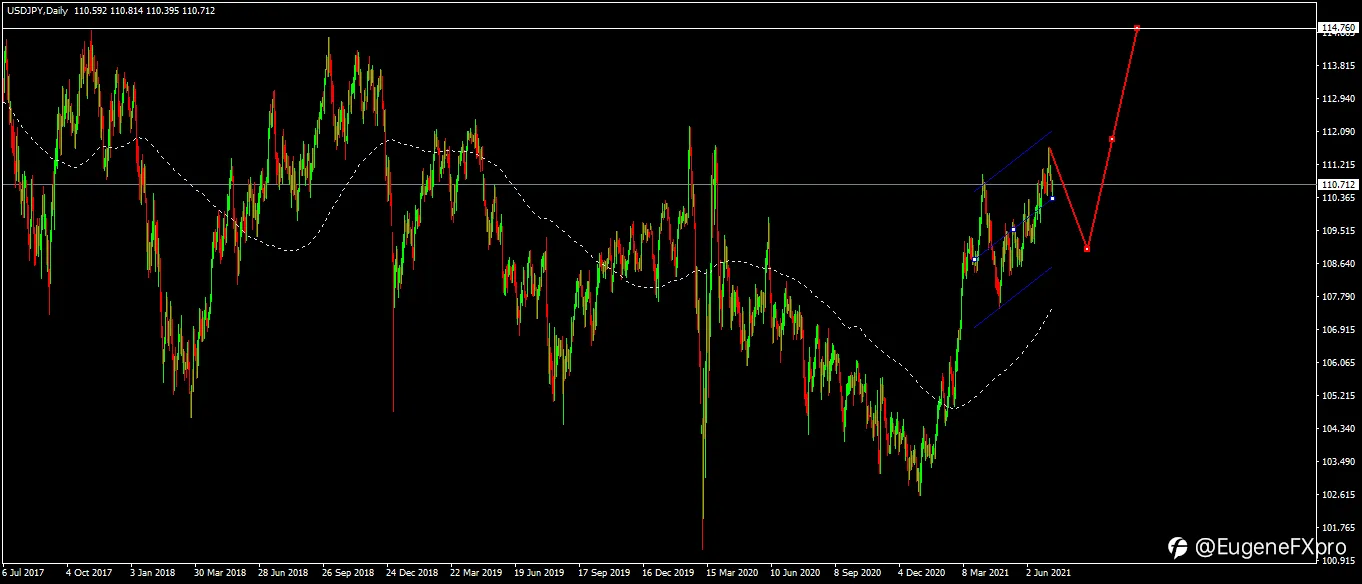Click the 103.490 price axis label
This screenshot has width=1362, height=584.
coord(1337,462)
